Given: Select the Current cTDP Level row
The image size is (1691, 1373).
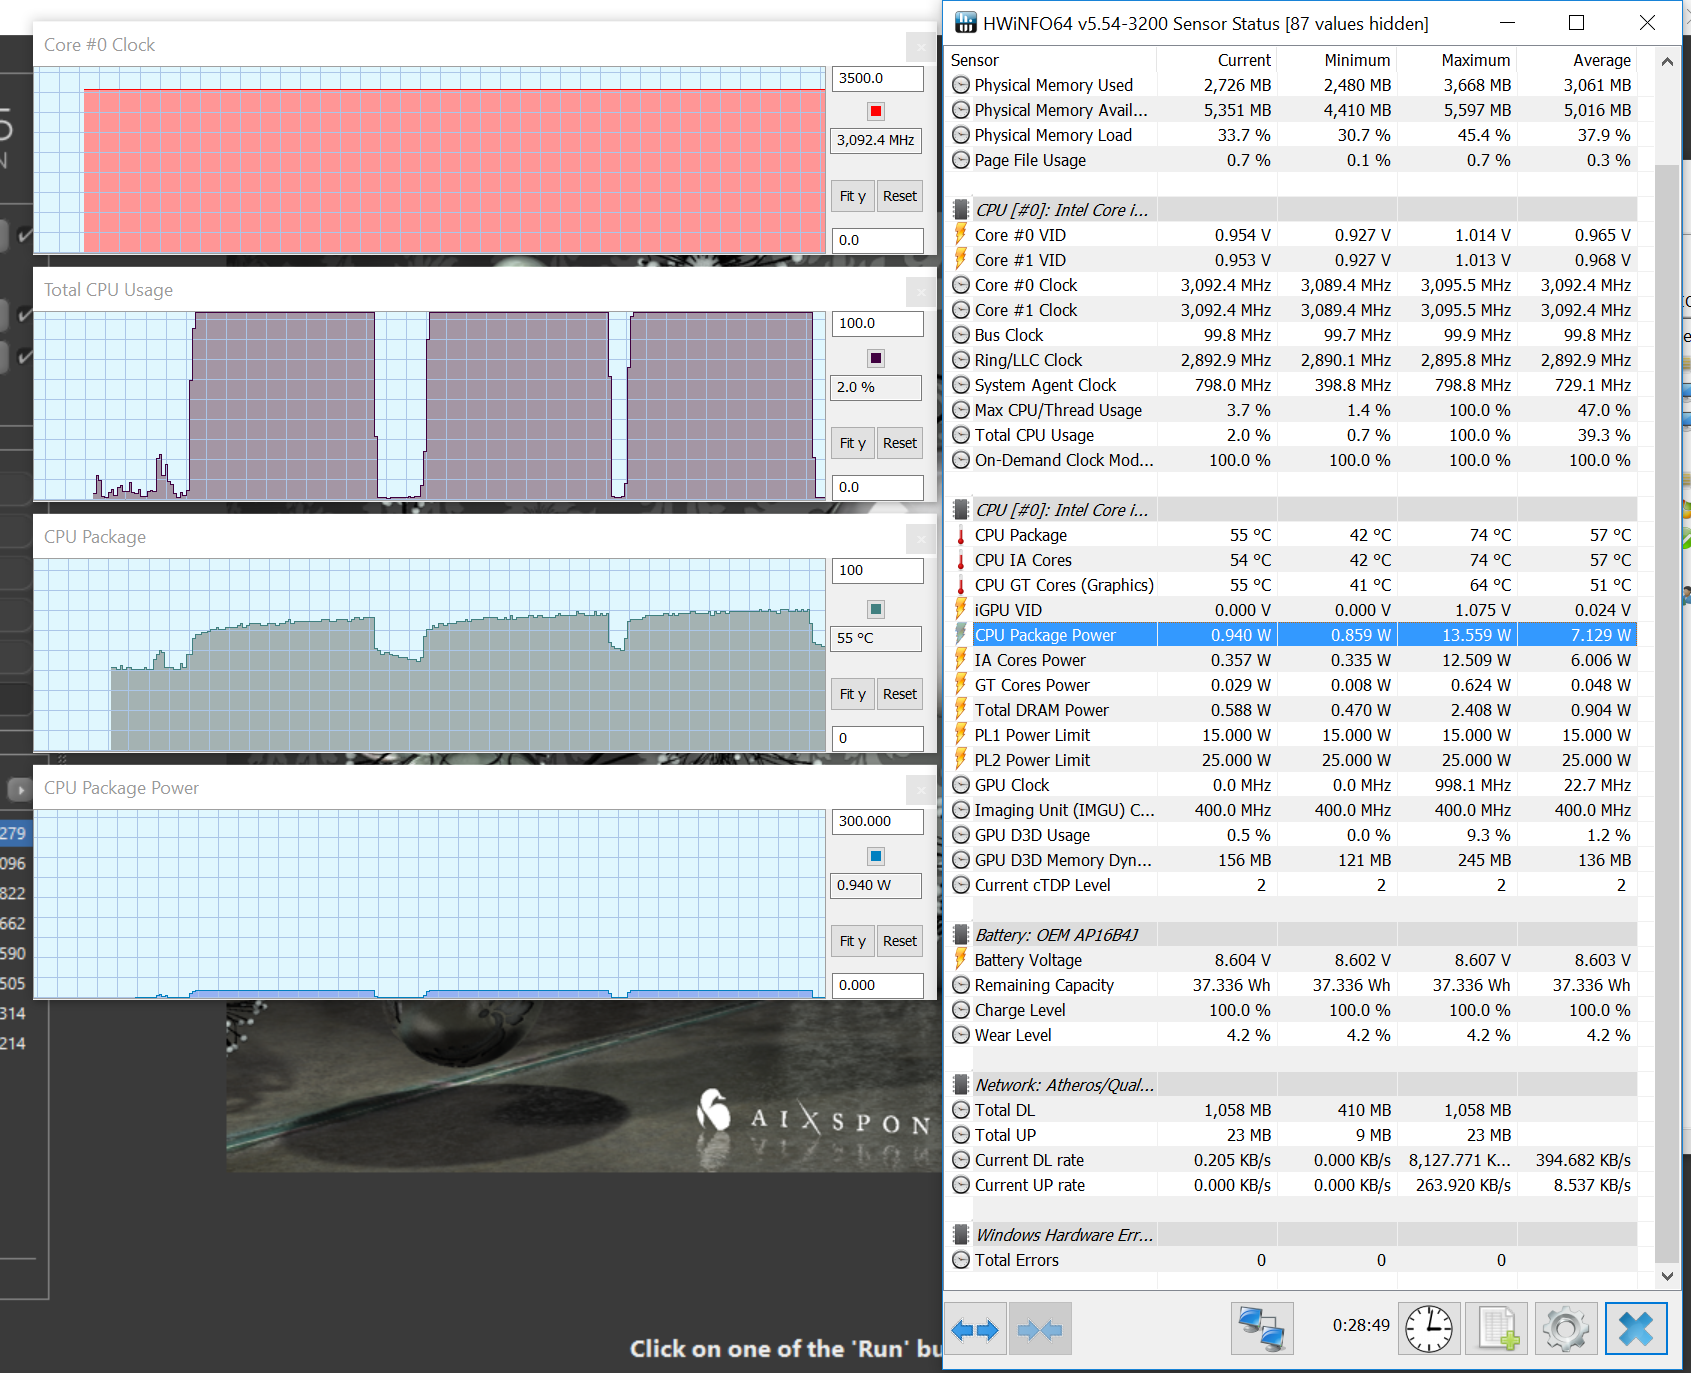Looking at the screenshot, I should pos(1292,885).
